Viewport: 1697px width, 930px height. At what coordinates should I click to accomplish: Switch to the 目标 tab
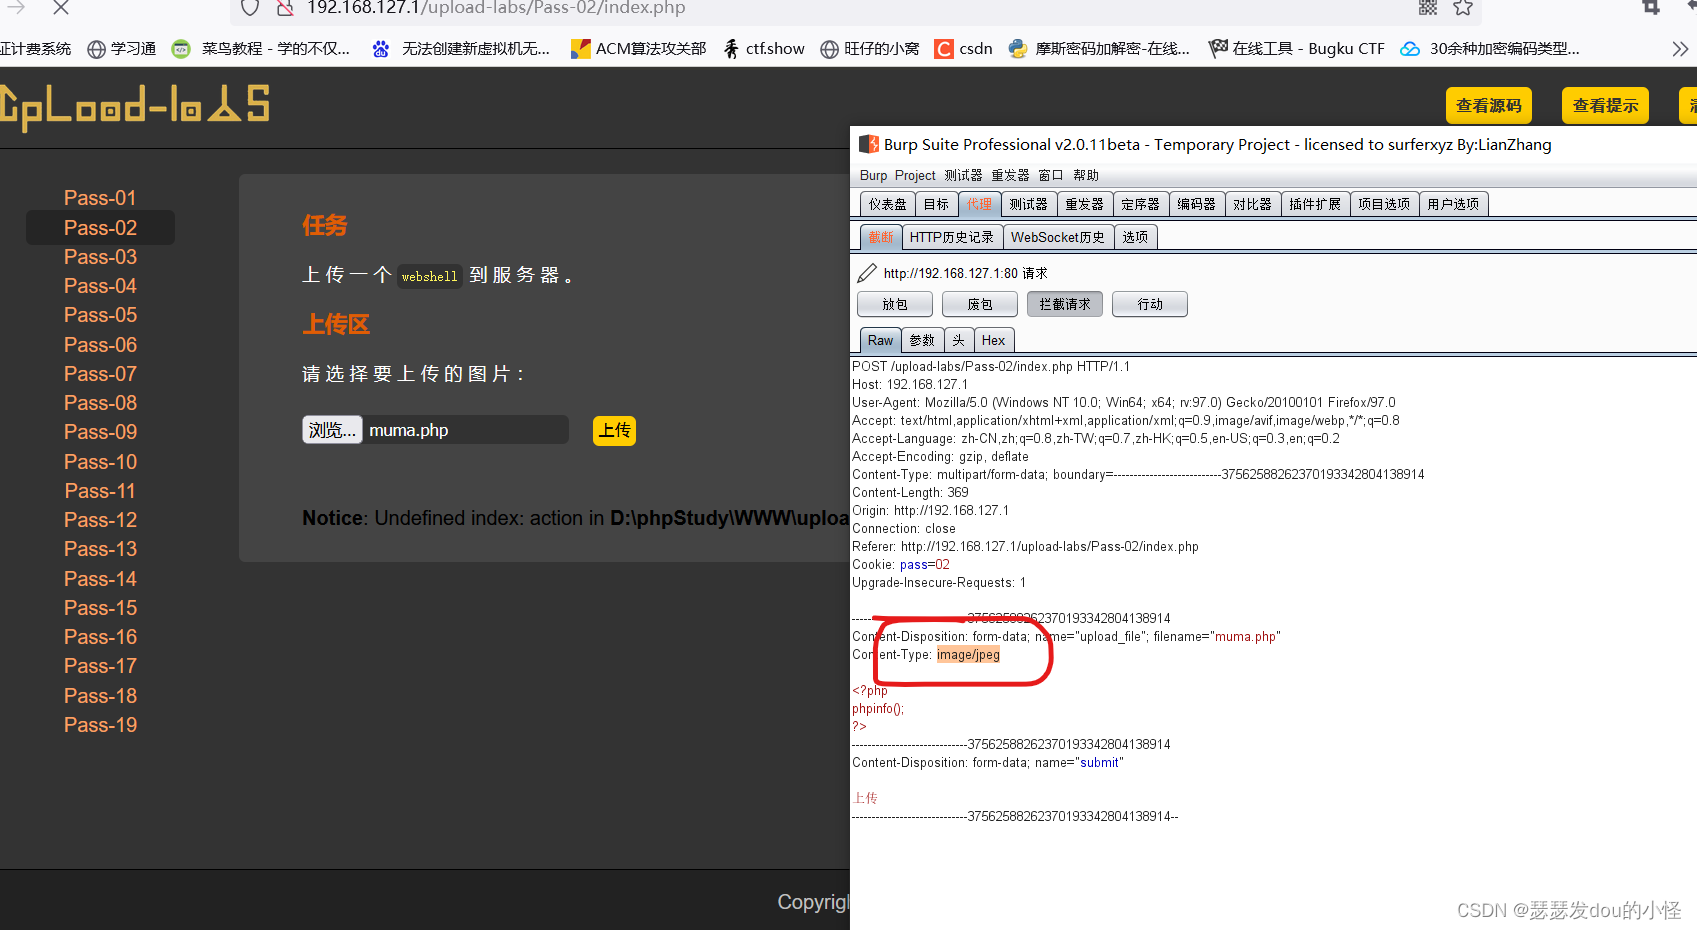pos(936,204)
